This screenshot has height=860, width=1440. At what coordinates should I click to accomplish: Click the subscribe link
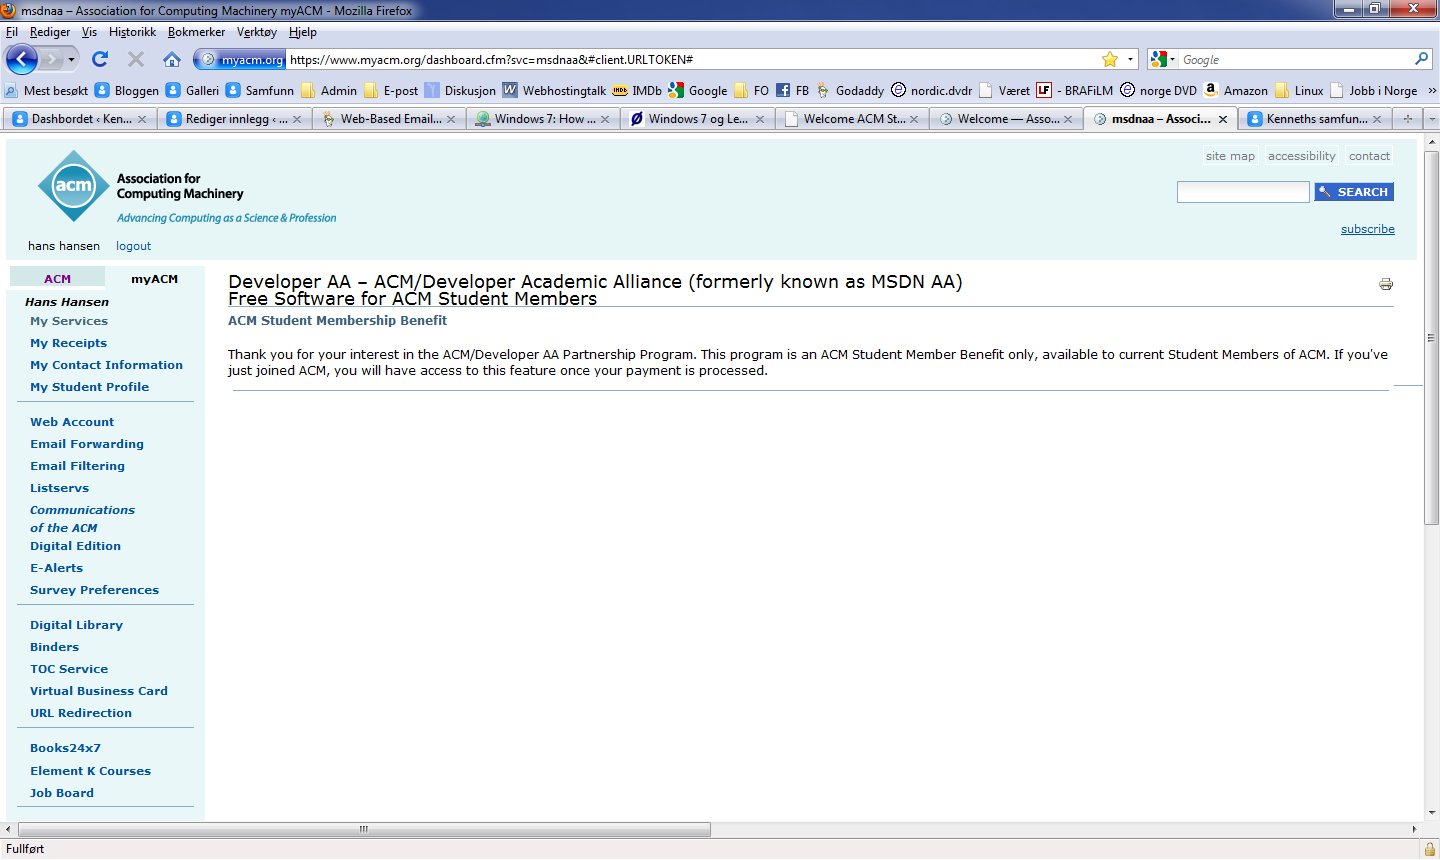click(1367, 229)
